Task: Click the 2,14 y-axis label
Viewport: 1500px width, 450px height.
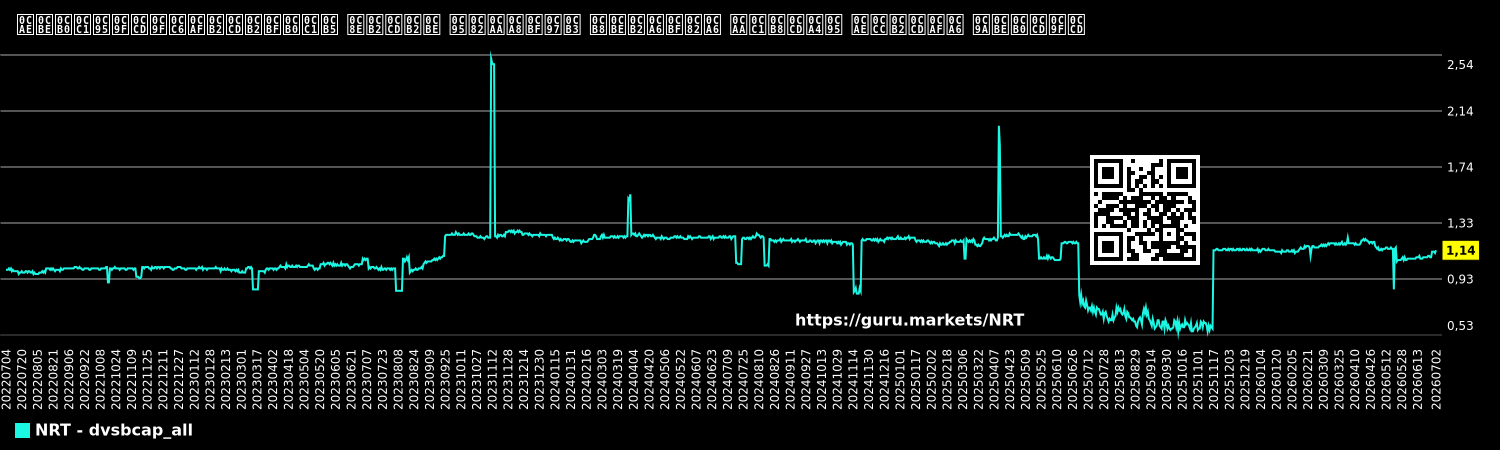Action: (1460, 111)
